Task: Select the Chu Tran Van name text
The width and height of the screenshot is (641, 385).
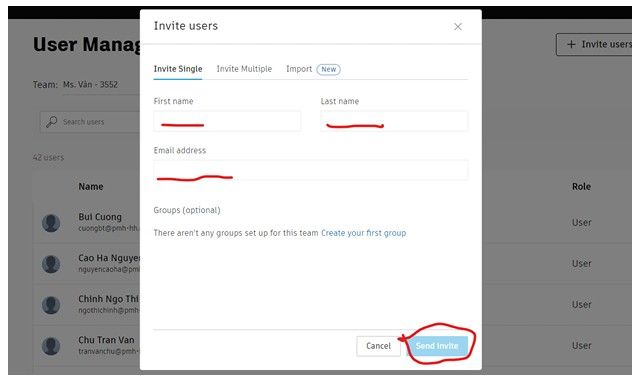Action: [106, 340]
